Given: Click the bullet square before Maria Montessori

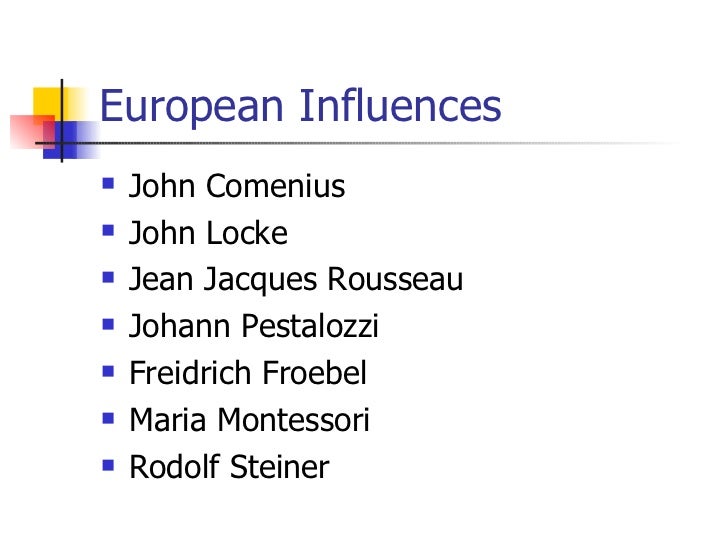Looking at the screenshot, I should click(108, 420).
